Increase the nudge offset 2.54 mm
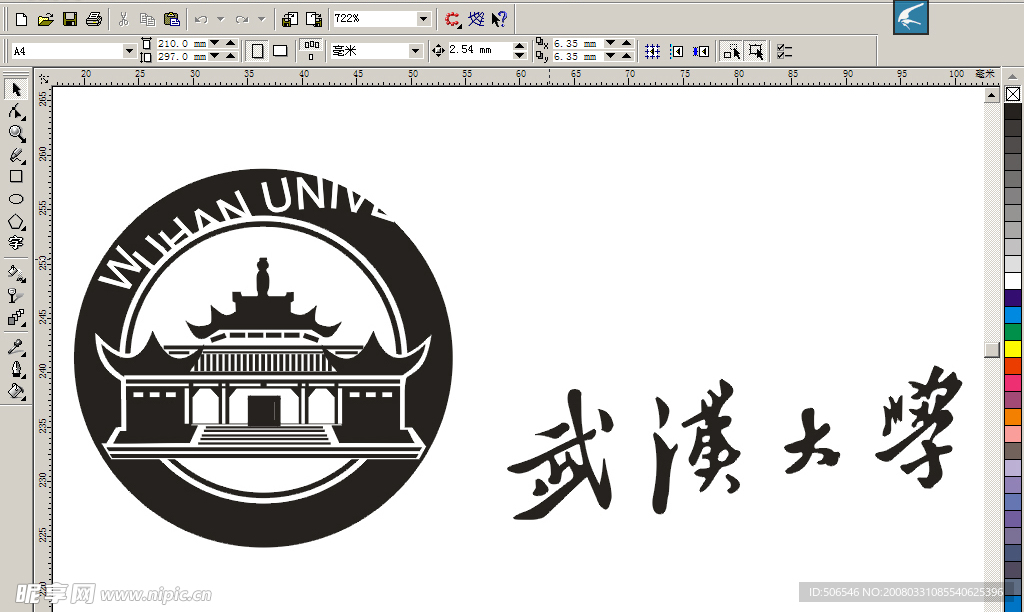Viewport: 1024px width, 612px height. 520,46
